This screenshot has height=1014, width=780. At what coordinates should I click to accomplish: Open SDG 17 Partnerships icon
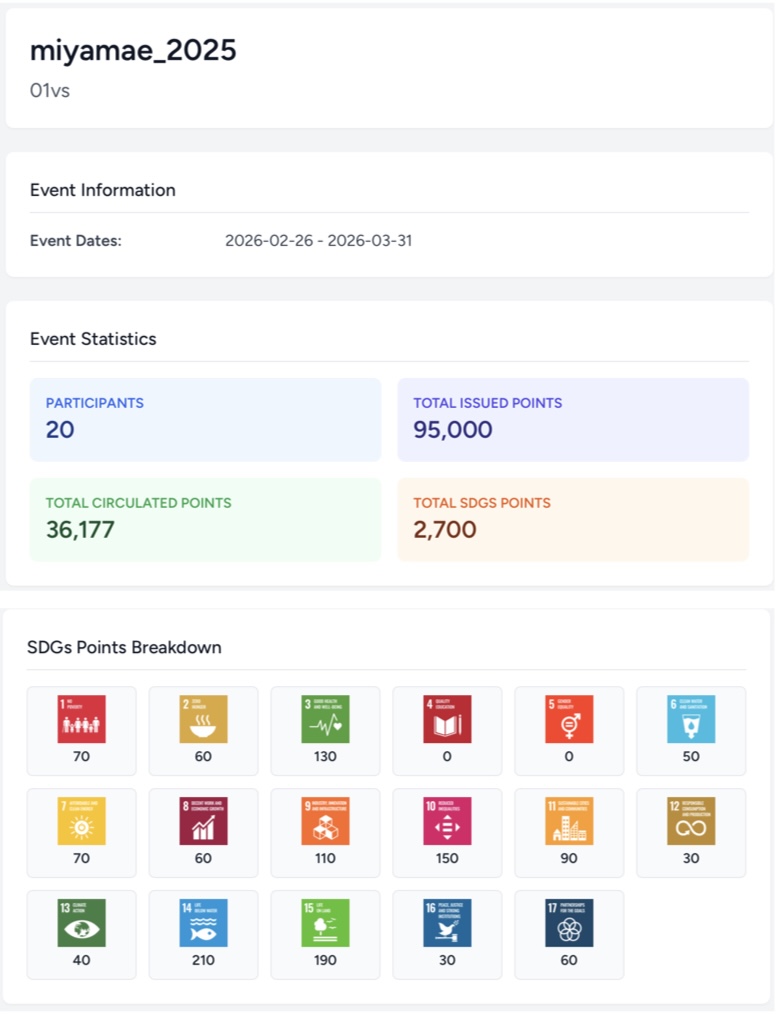click(569, 923)
